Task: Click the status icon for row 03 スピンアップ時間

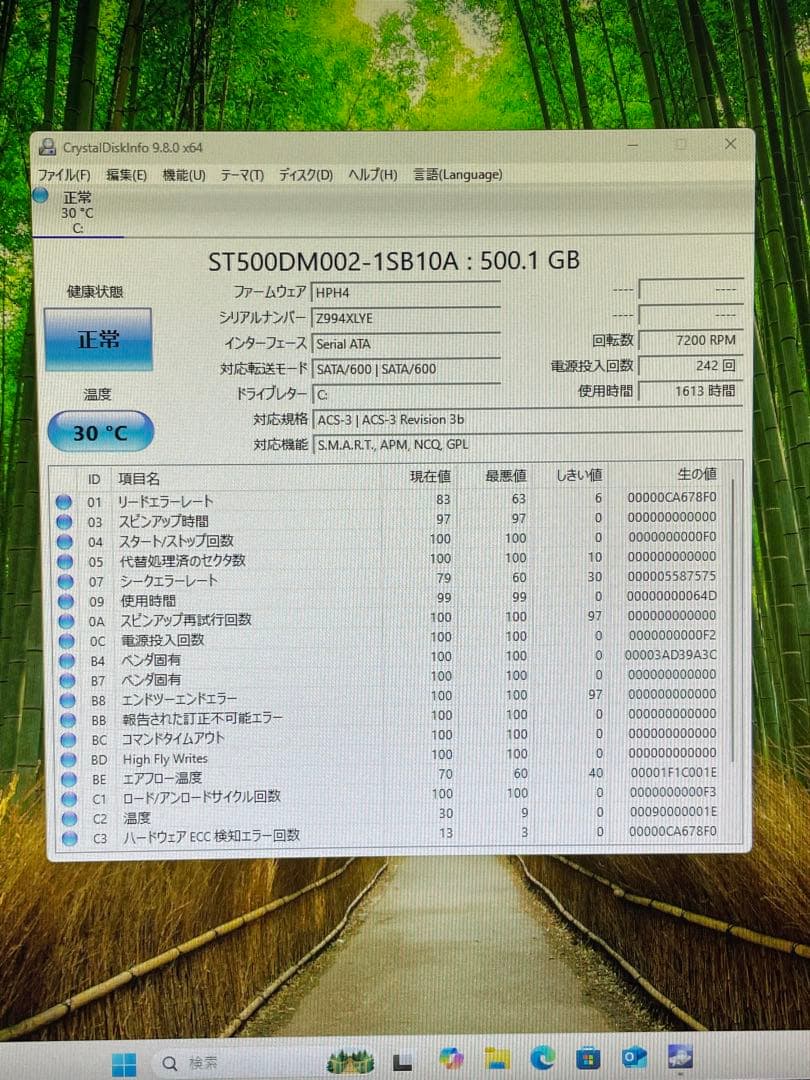Action: [x=64, y=522]
